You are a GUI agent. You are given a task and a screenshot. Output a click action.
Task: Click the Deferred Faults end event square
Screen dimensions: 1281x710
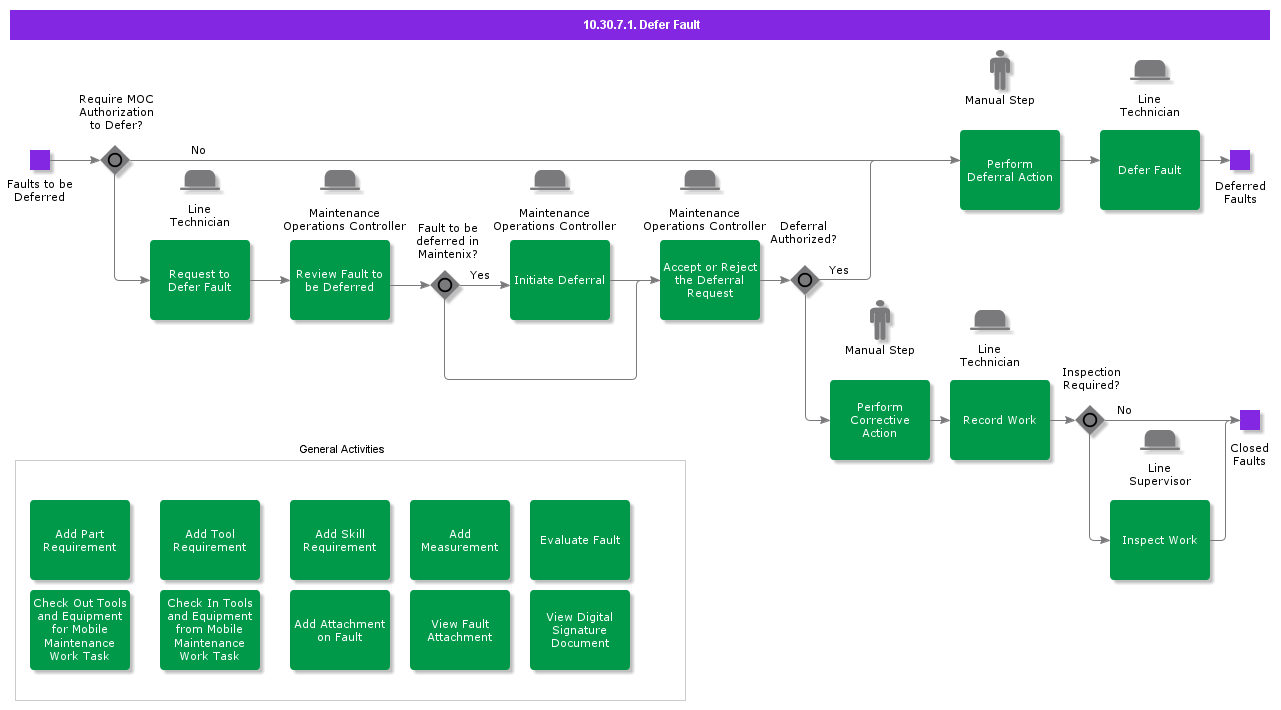1240,160
